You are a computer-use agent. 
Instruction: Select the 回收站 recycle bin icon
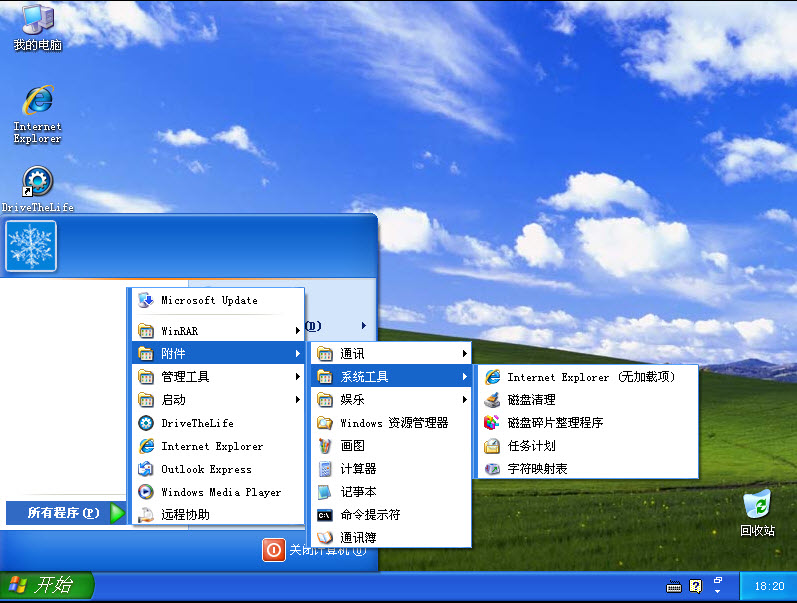point(757,513)
